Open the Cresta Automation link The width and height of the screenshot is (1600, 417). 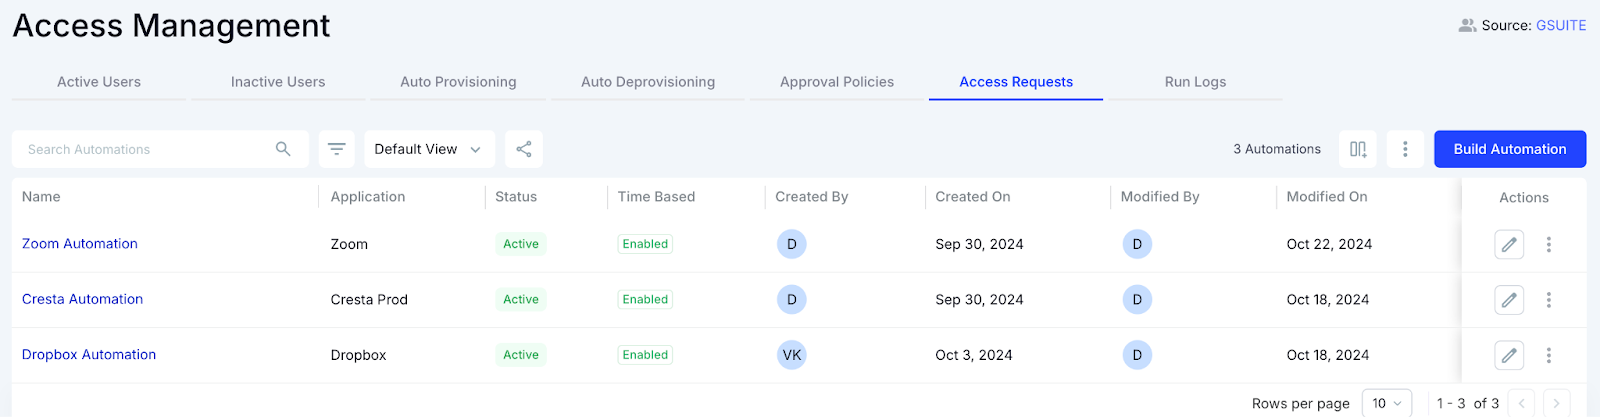click(x=82, y=299)
